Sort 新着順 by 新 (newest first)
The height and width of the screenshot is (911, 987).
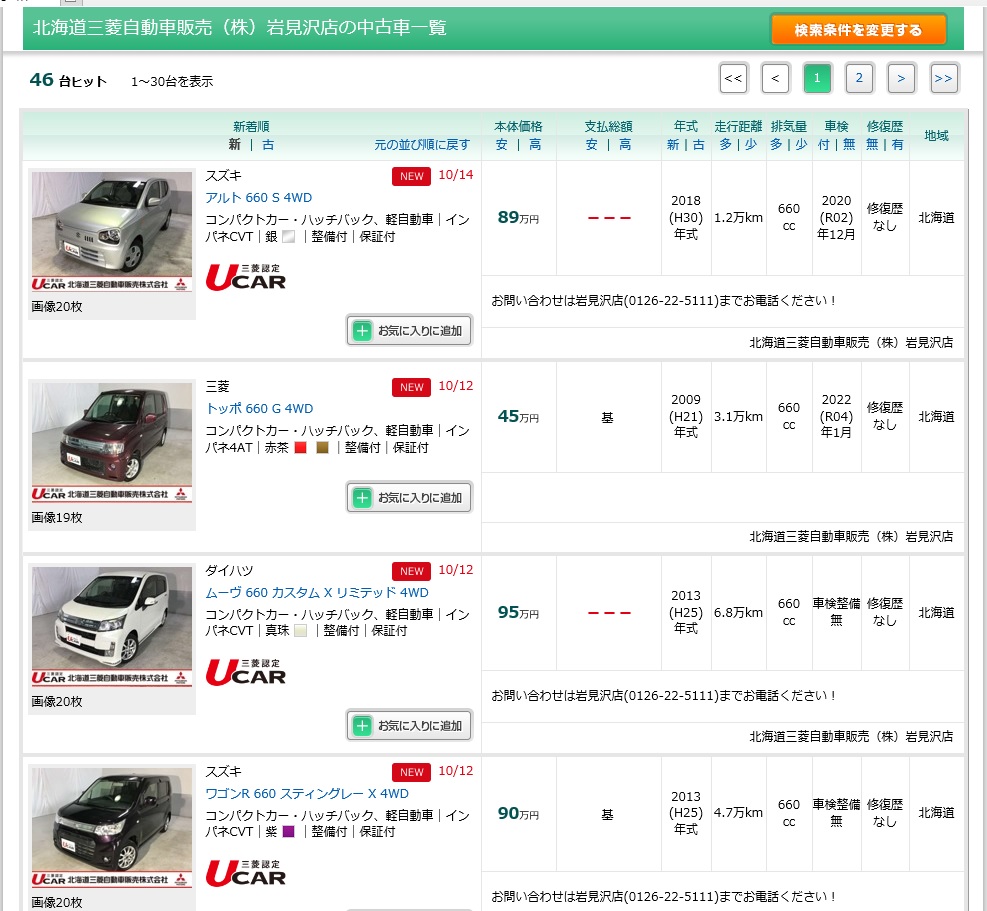[234, 145]
